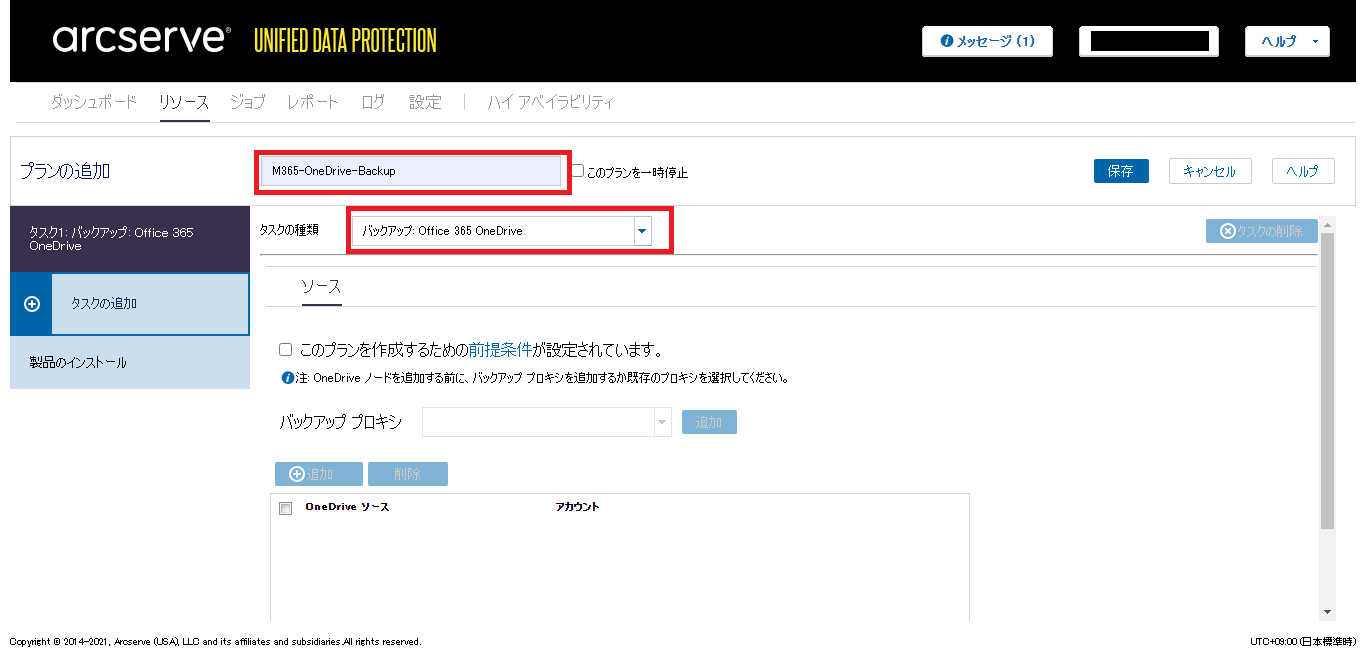This screenshot has height=651, width=1366.
Task: Open messages (1) notification button
Action: click(987, 42)
